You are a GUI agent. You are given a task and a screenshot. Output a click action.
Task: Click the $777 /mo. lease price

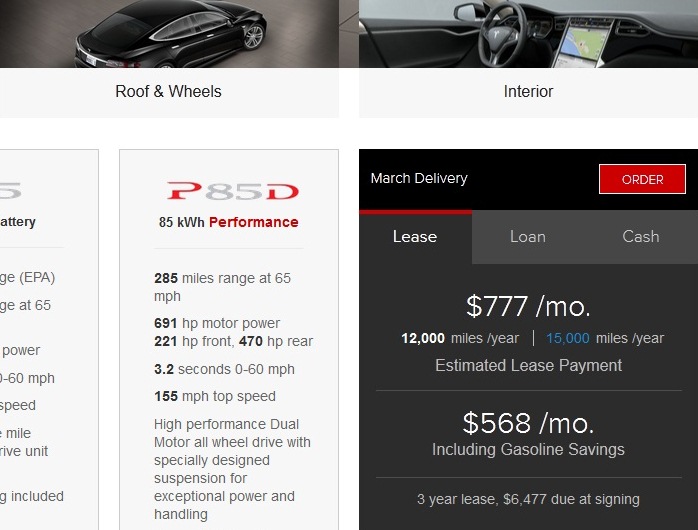(528, 306)
